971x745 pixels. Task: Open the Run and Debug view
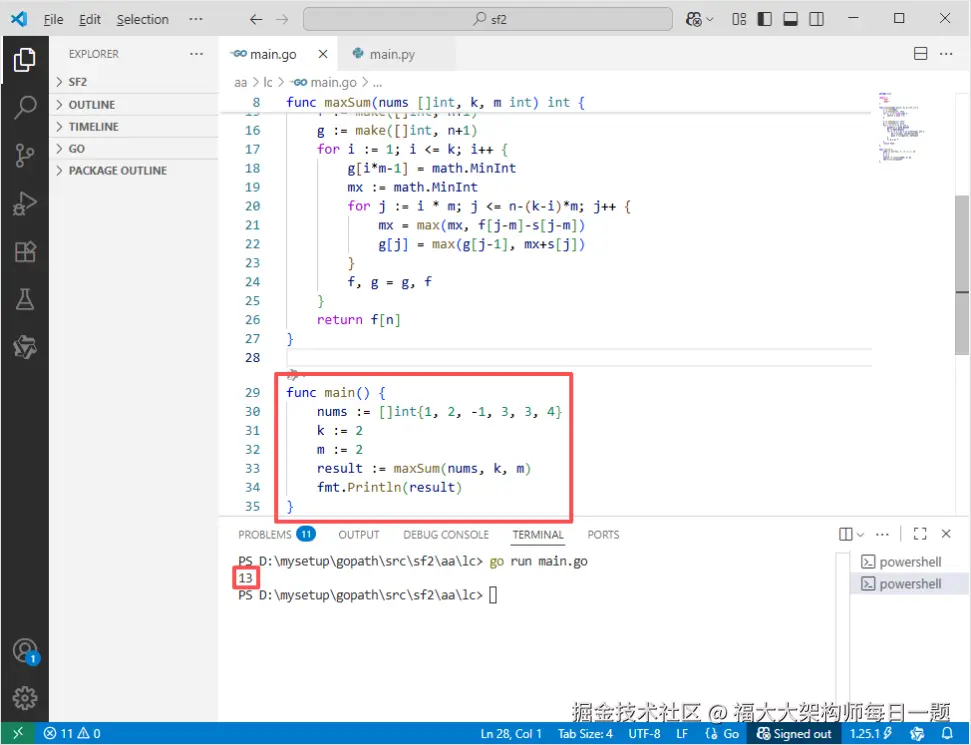coord(25,203)
